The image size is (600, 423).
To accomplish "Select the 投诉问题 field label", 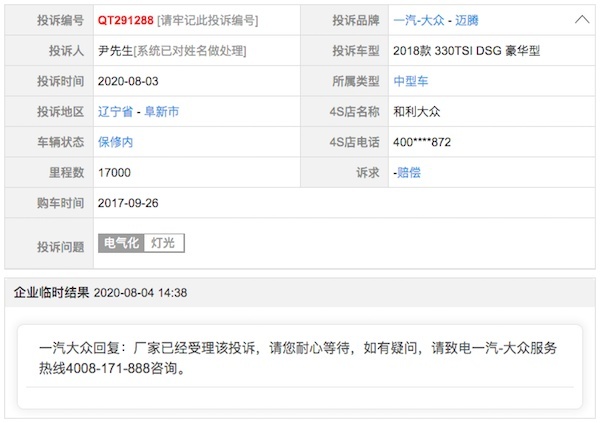I will click(x=60, y=247).
